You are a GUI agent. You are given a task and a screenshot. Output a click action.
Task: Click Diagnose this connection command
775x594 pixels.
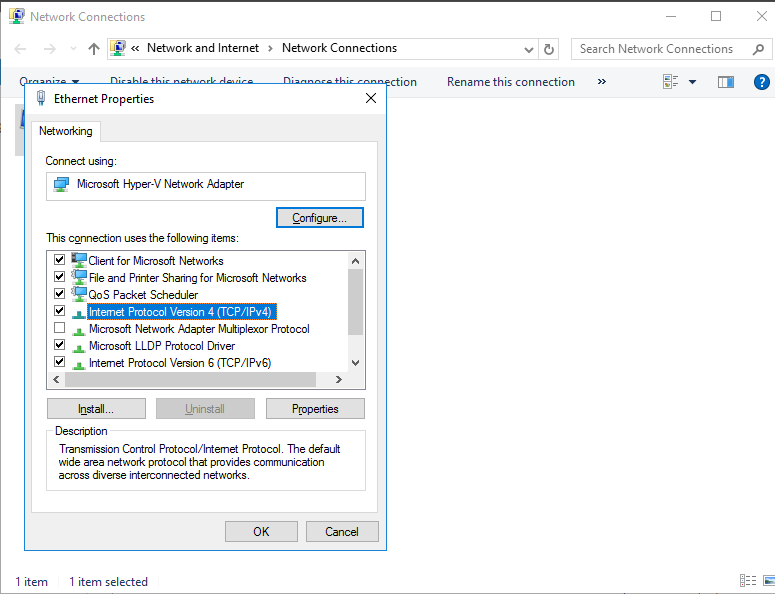click(350, 82)
